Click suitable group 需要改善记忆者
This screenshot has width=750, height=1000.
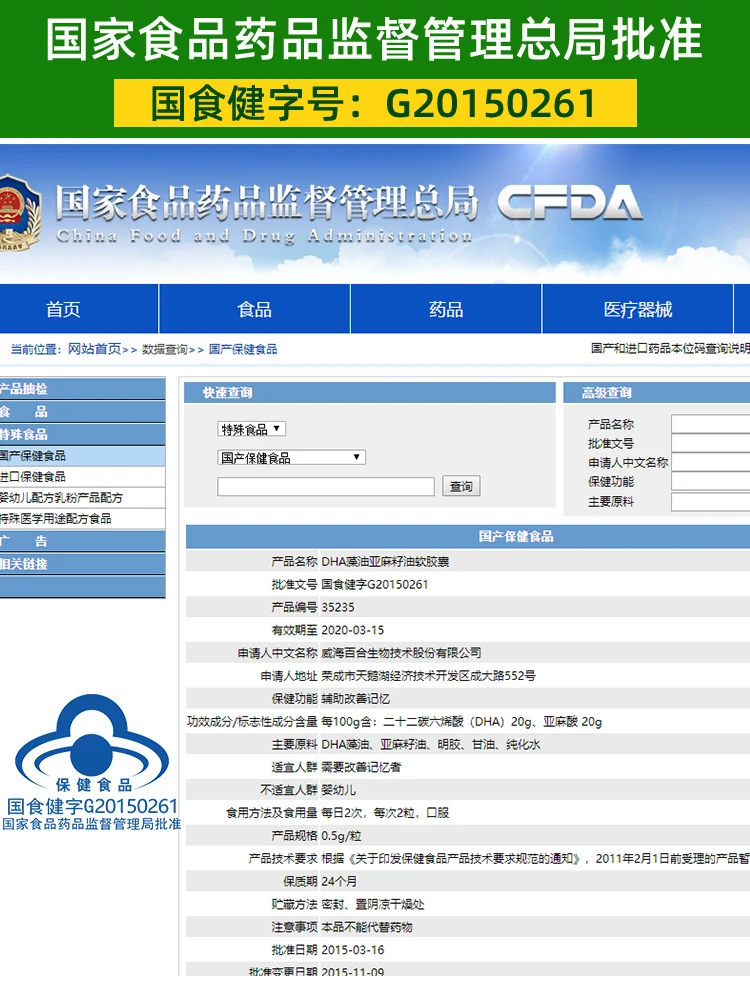pyautogui.click(x=361, y=767)
